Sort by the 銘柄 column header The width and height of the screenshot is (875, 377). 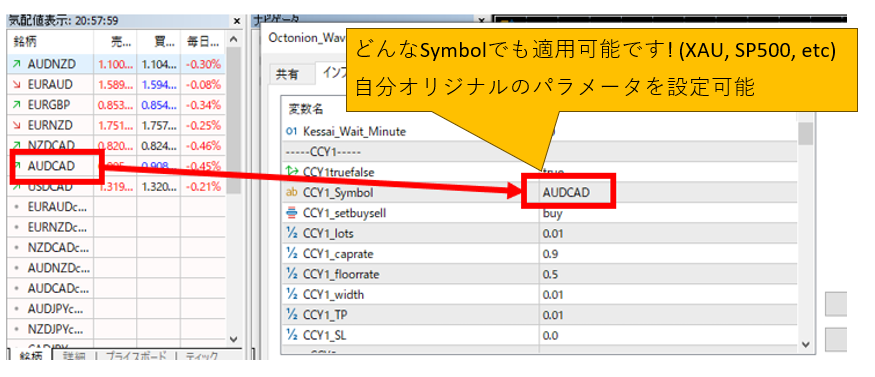point(50,42)
